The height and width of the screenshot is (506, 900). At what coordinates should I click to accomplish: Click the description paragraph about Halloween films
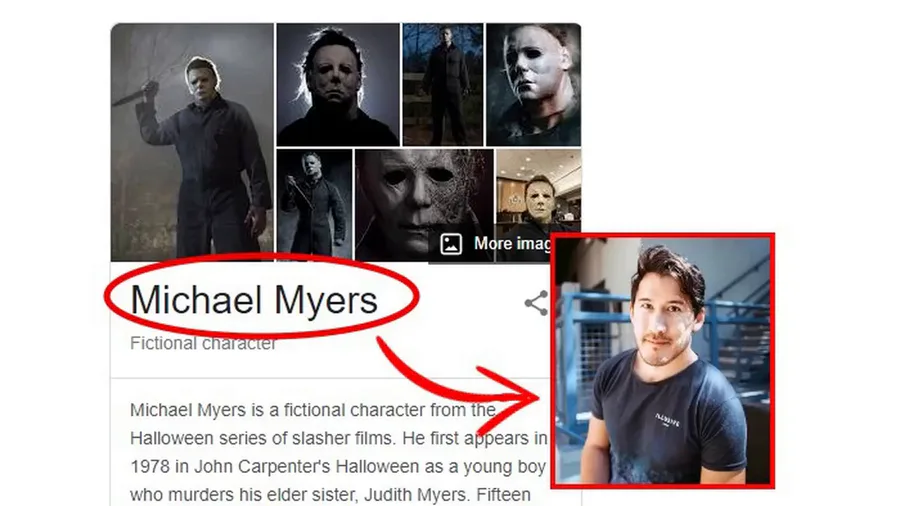click(x=339, y=452)
